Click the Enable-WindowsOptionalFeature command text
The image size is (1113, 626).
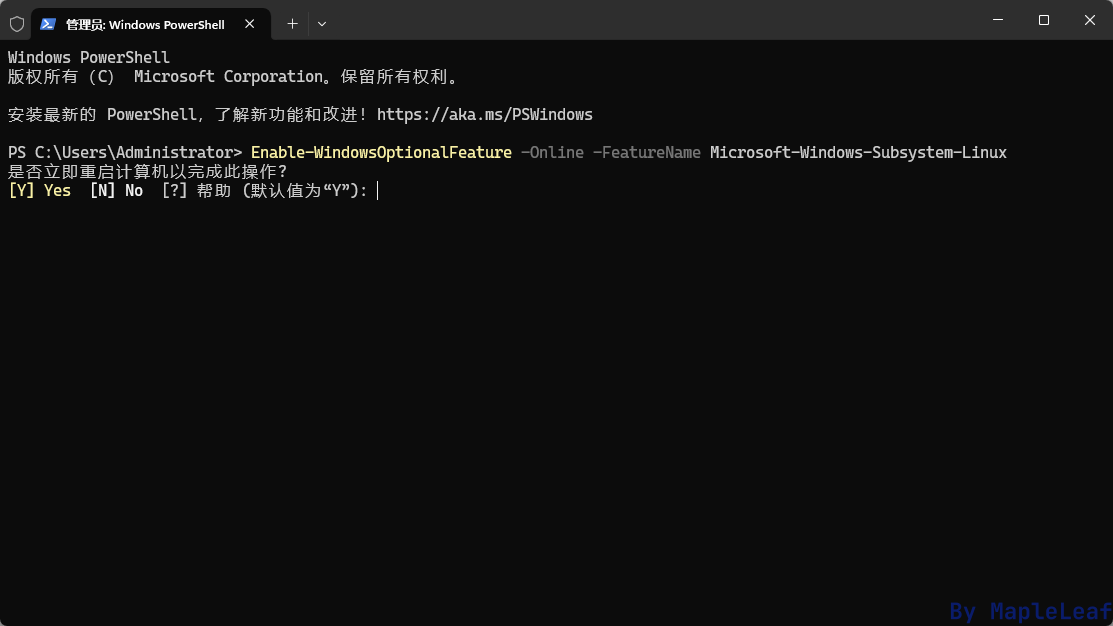pos(381,153)
